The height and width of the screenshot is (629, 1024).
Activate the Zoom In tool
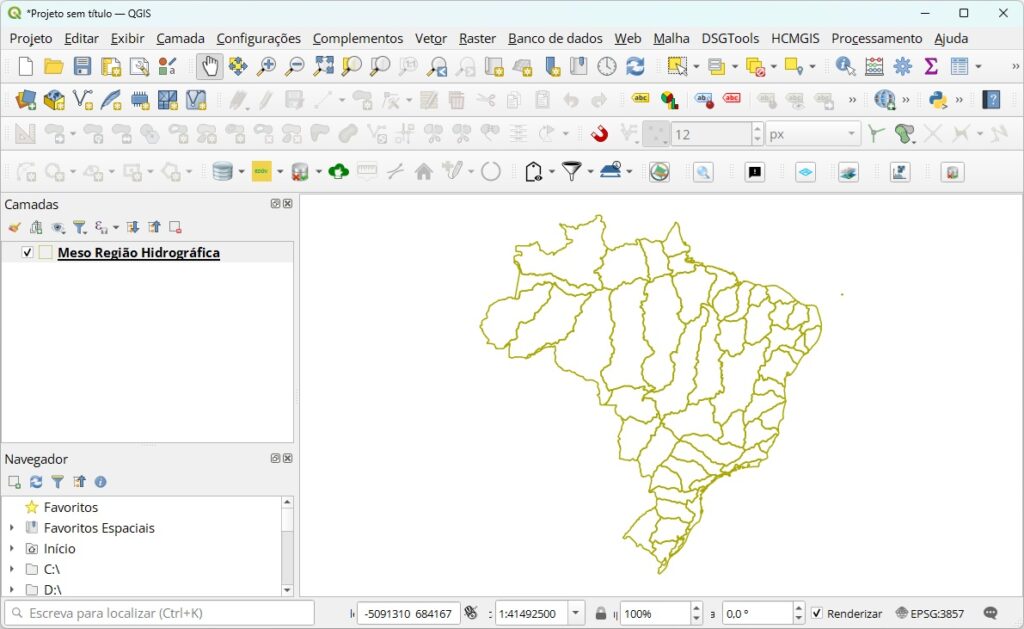(266, 67)
